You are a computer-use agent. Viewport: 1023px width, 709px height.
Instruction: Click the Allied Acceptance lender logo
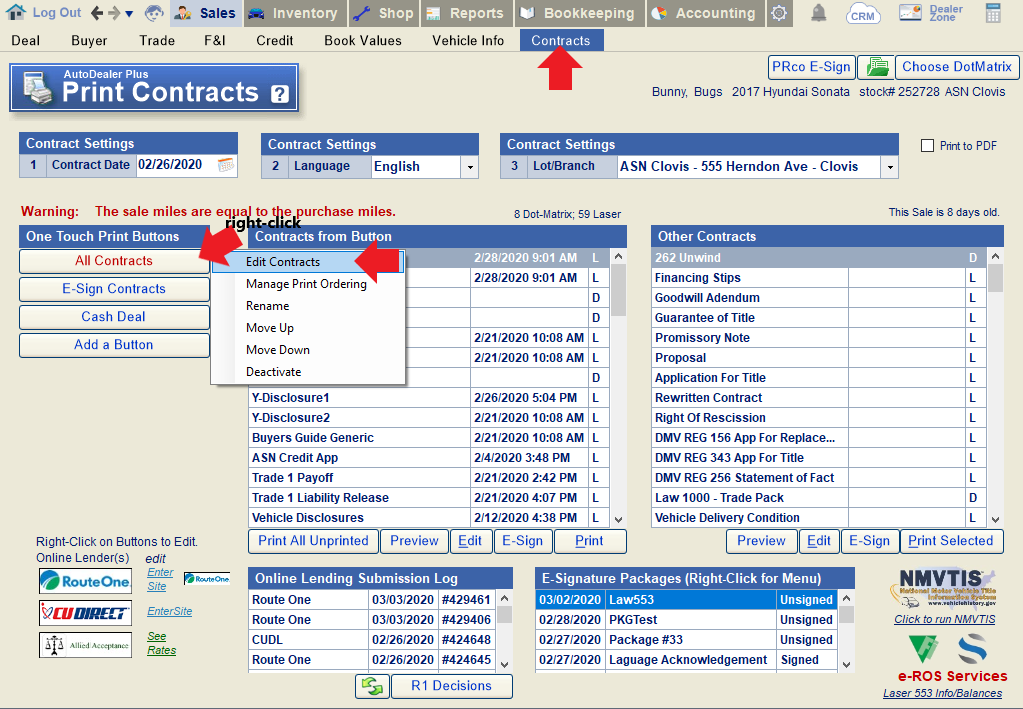coord(85,645)
